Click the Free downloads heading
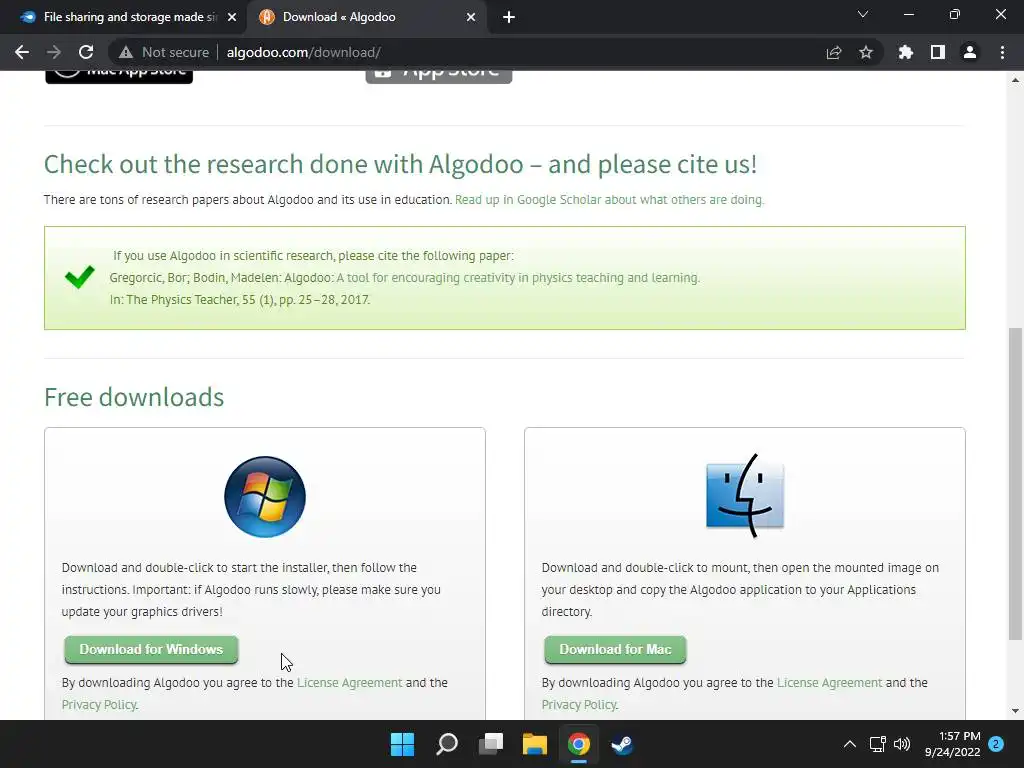 [134, 397]
